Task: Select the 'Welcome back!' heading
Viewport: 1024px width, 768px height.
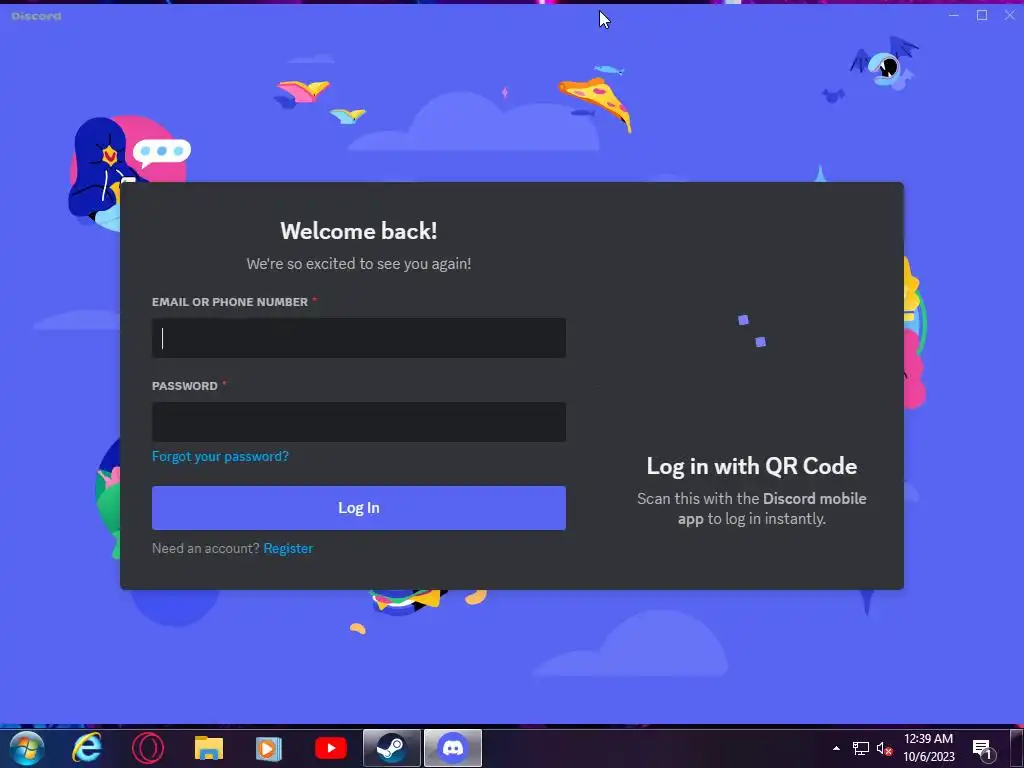Action: [x=359, y=231]
